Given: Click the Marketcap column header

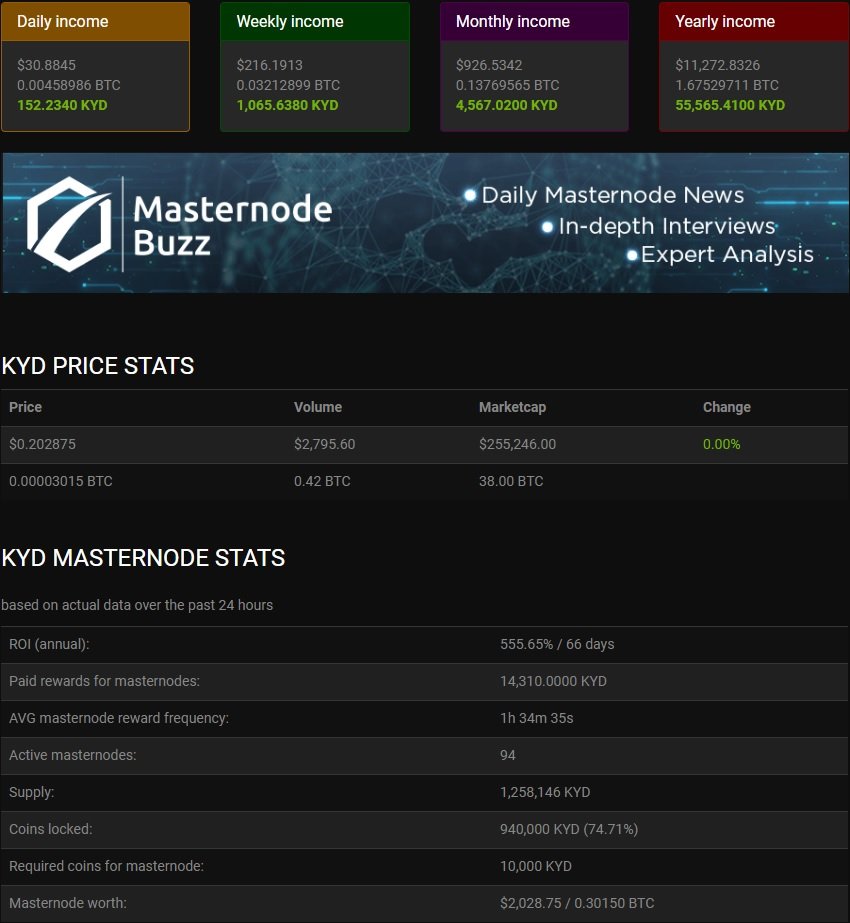Looking at the screenshot, I should tap(513, 407).
